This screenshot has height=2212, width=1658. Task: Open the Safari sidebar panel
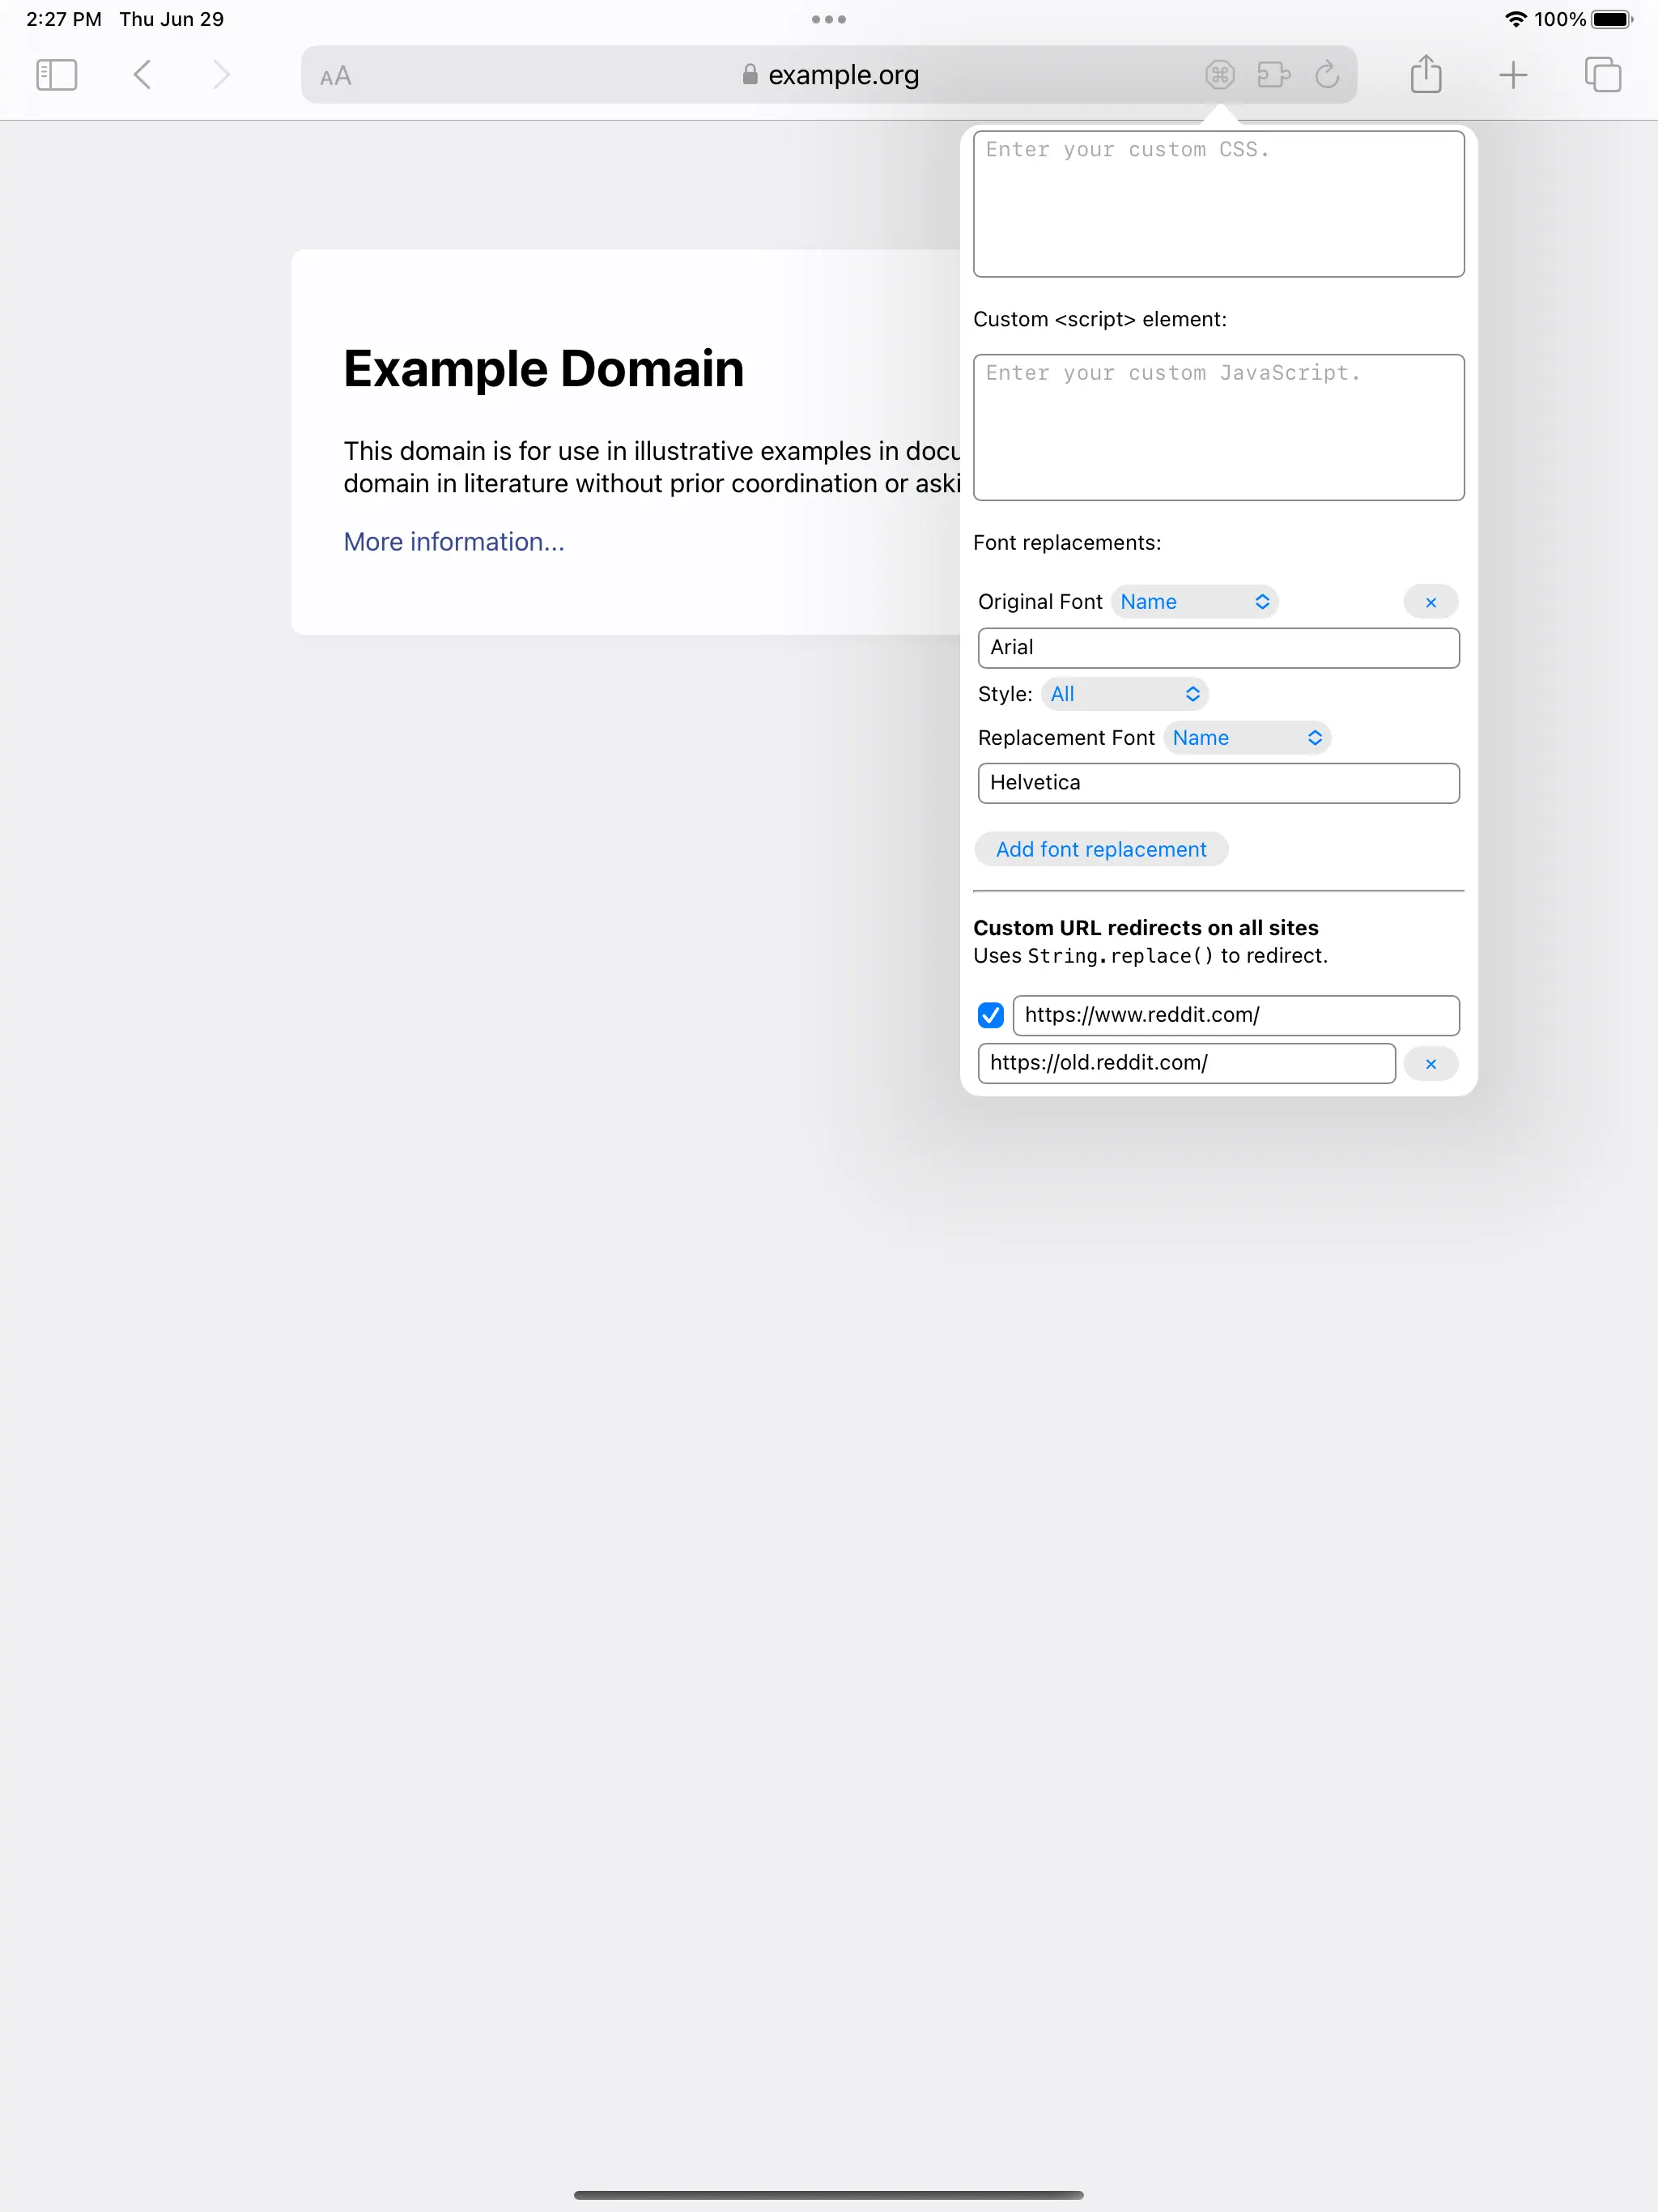coord(56,75)
